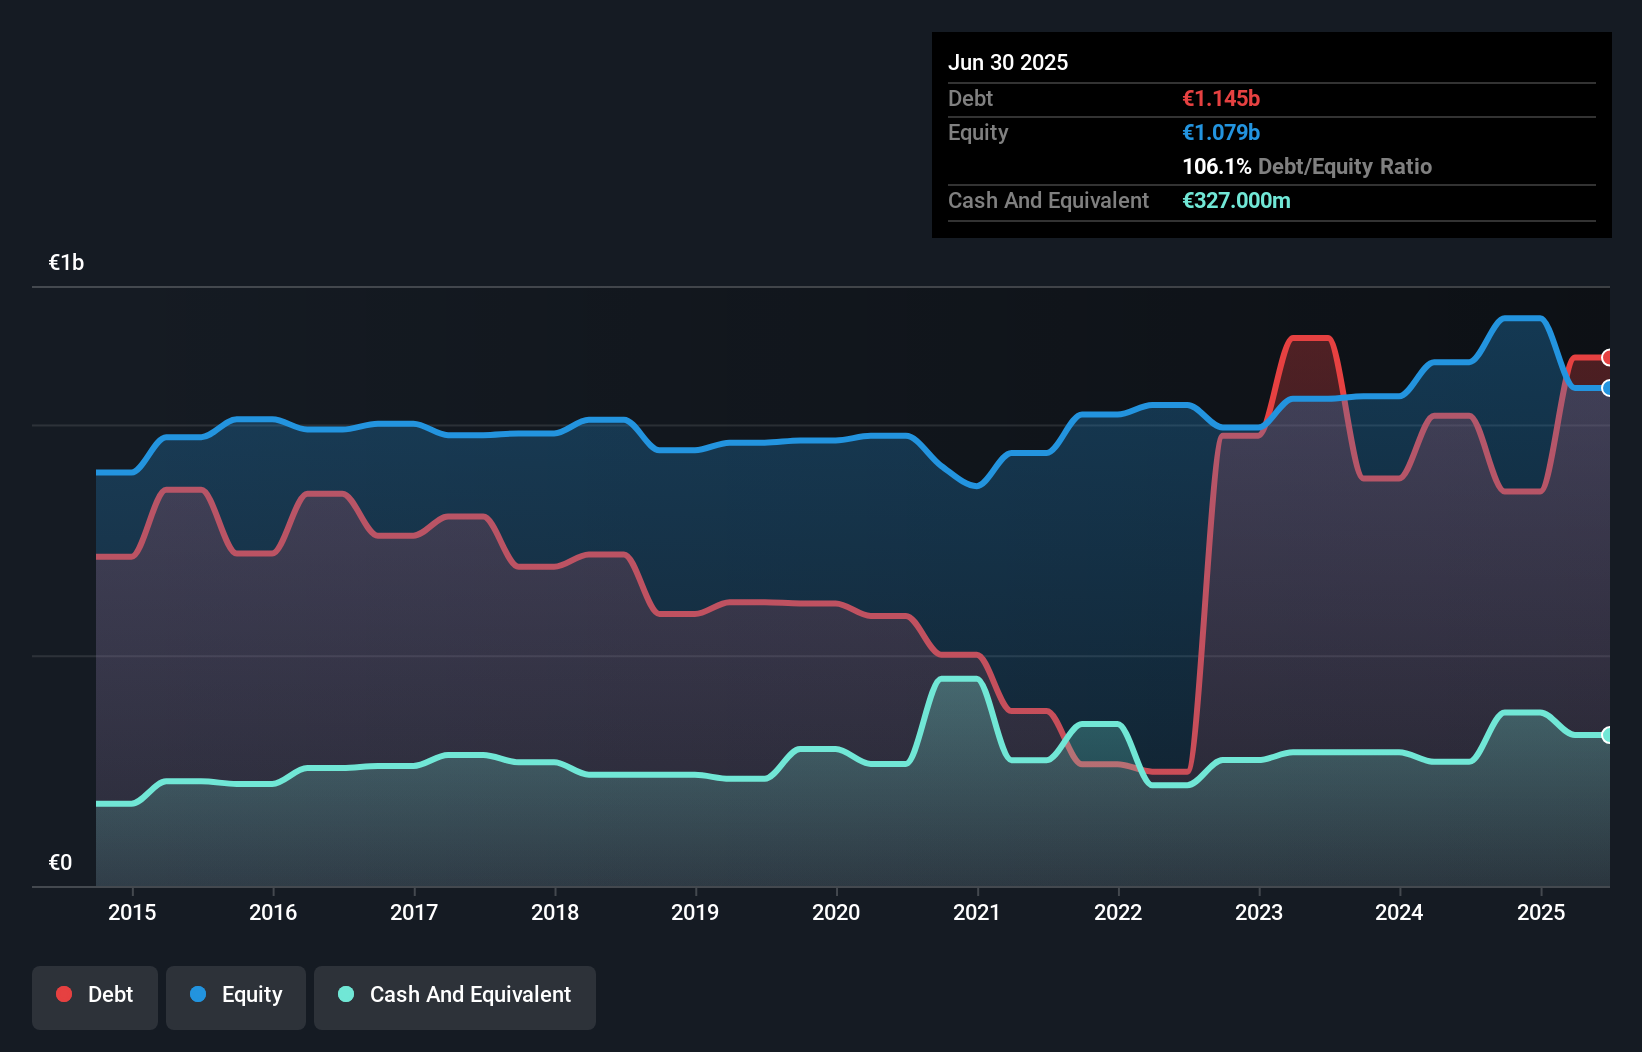Click the red dot in Debt legend

[63, 994]
